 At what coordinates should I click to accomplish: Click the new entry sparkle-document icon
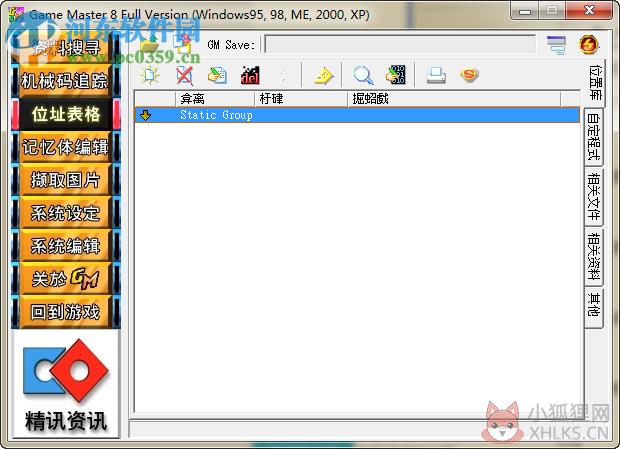click(x=150, y=75)
